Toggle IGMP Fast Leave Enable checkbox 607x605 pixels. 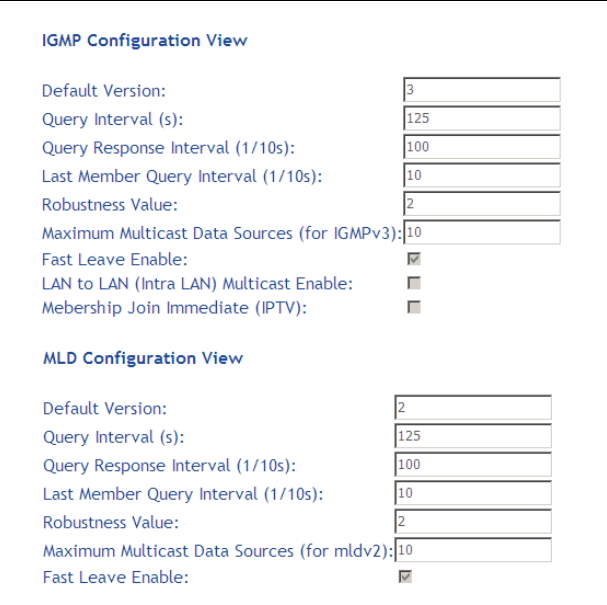pos(414,260)
